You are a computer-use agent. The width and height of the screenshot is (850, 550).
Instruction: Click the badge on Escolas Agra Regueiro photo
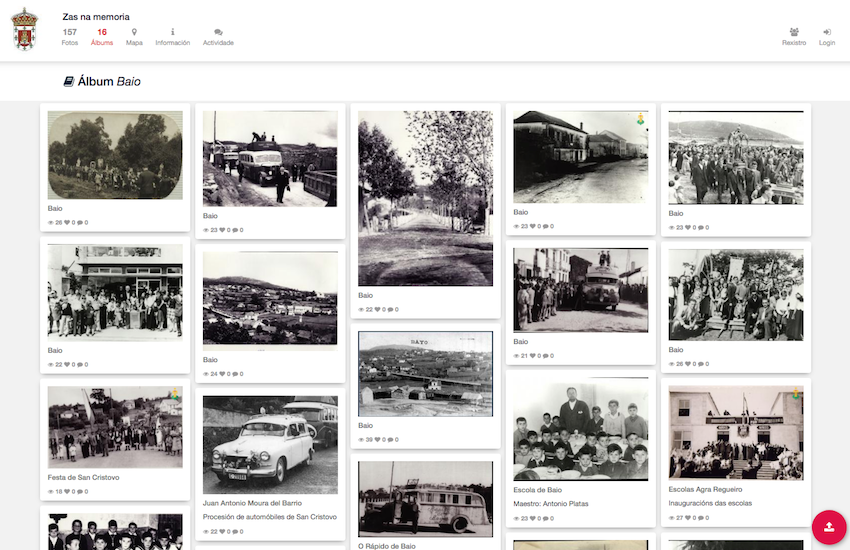click(796, 394)
